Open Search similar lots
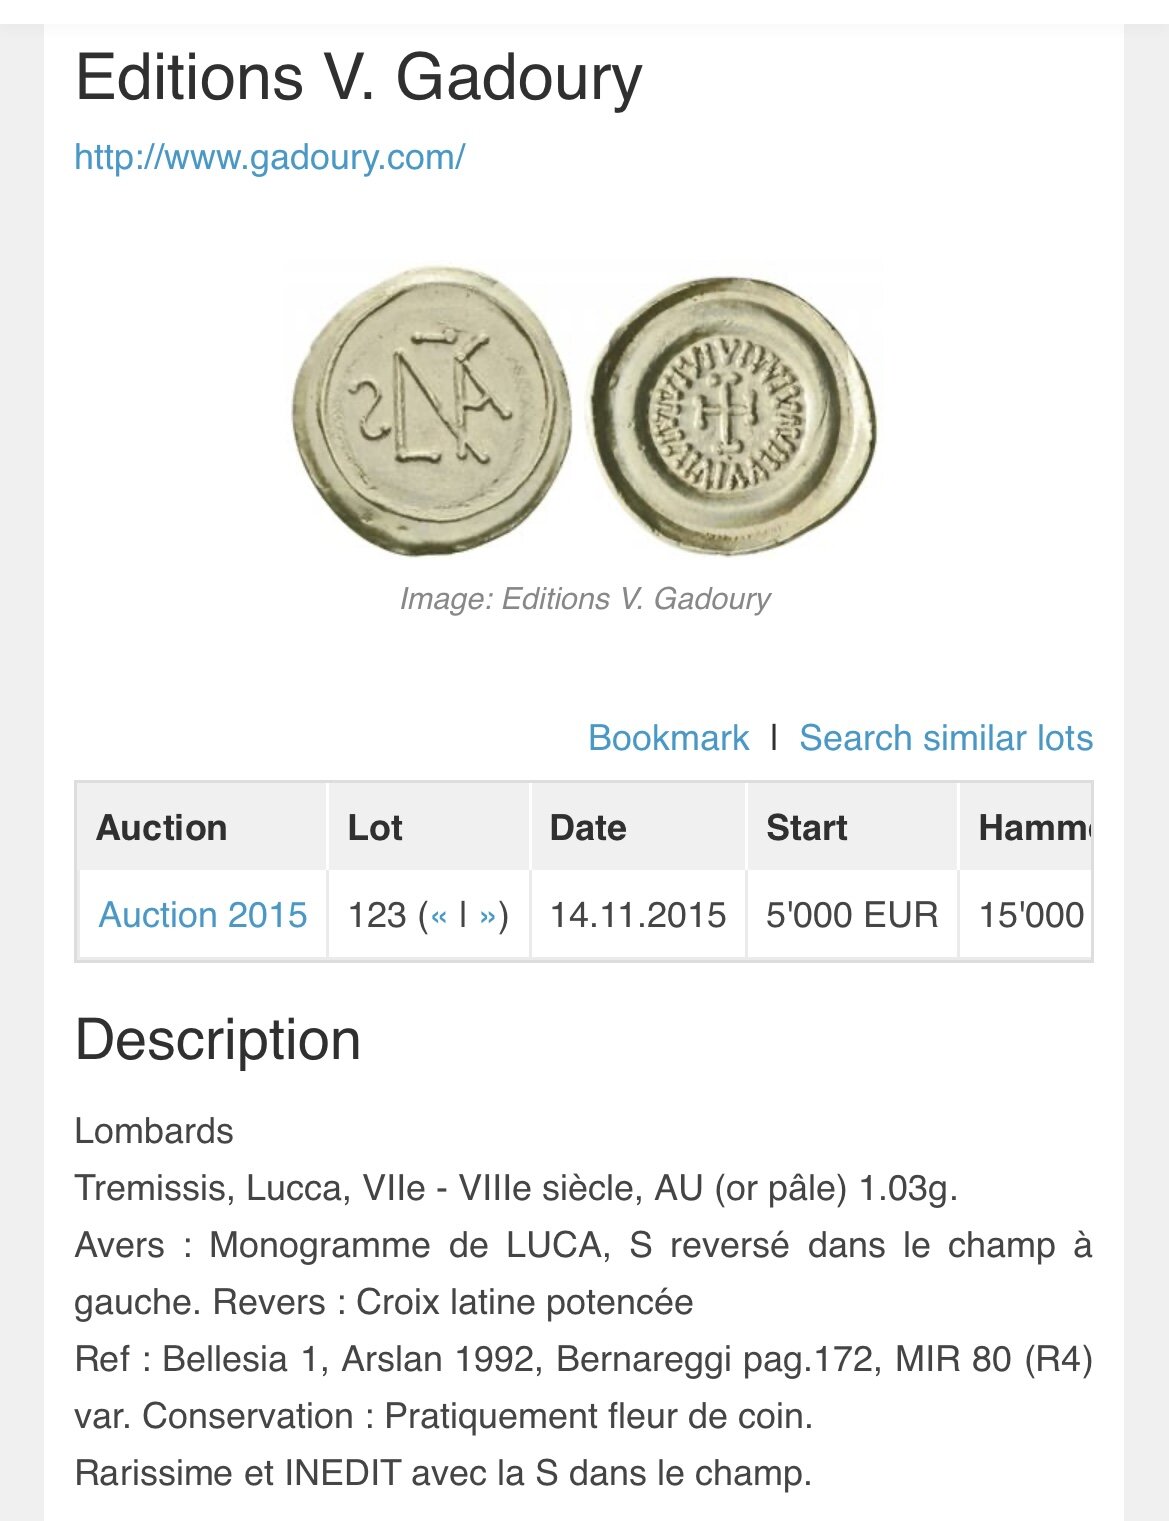Viewport: 1169px width, 1521px height. click(x=945, y=738)
